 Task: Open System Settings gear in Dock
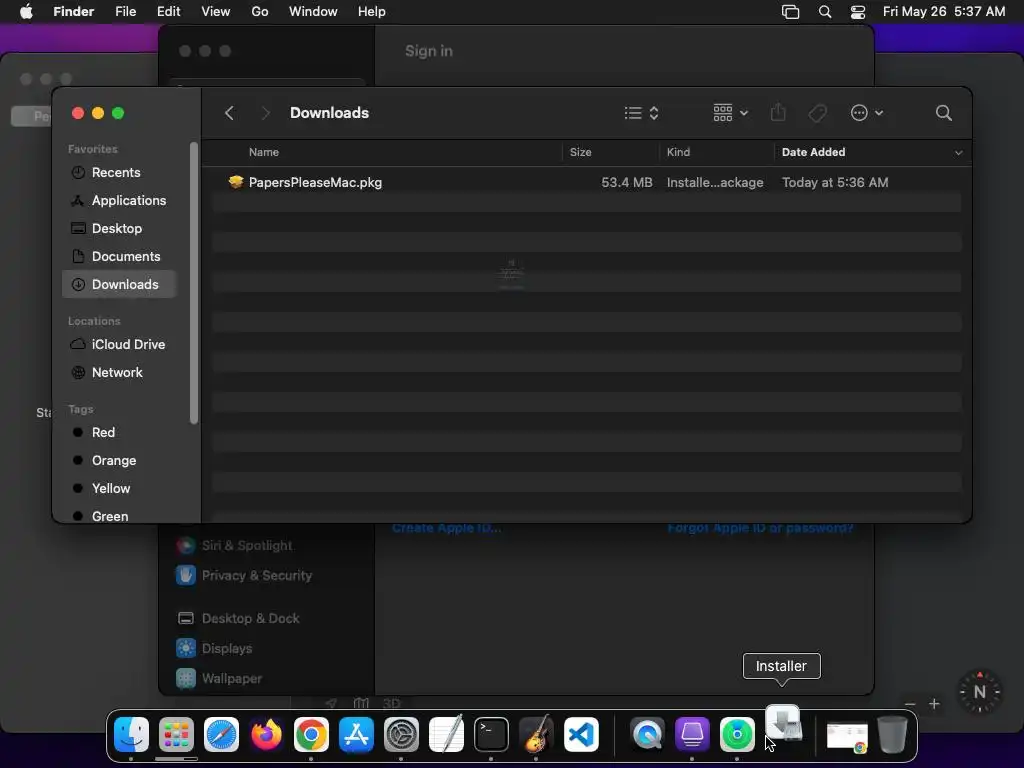pos(401,734)
